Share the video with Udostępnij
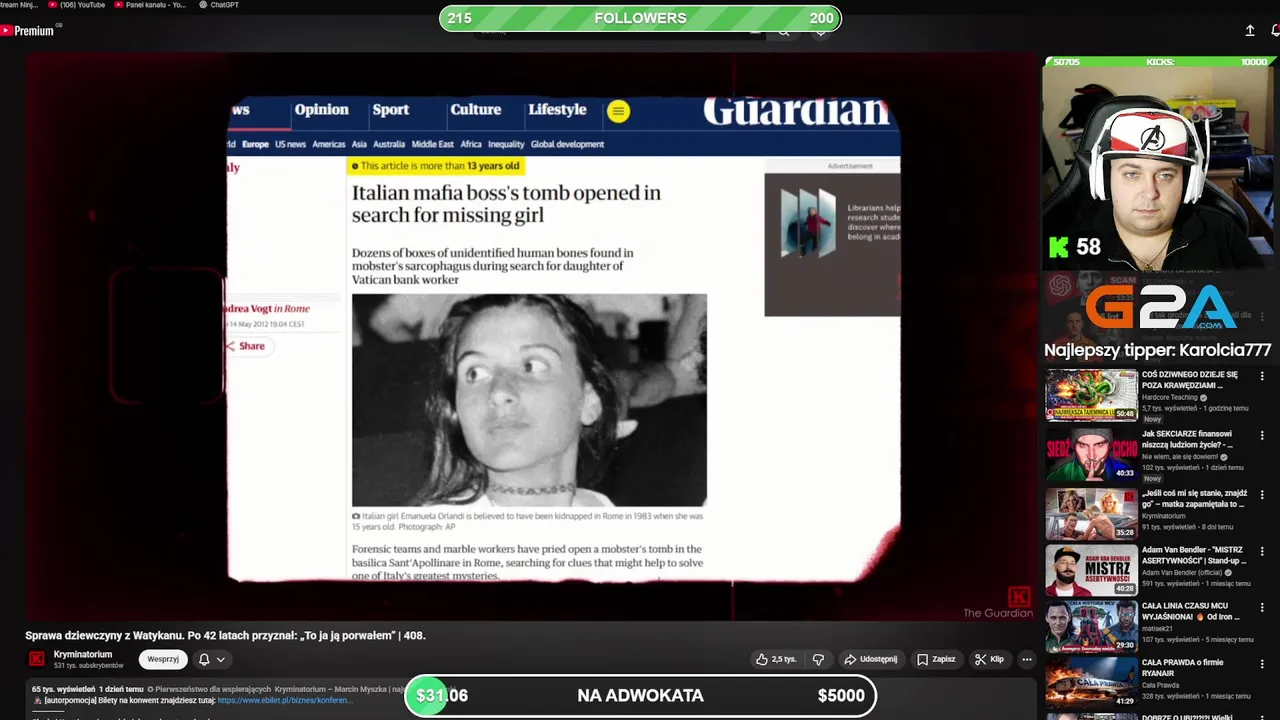This screenshot has width=1280, height=720. point(871,659)
